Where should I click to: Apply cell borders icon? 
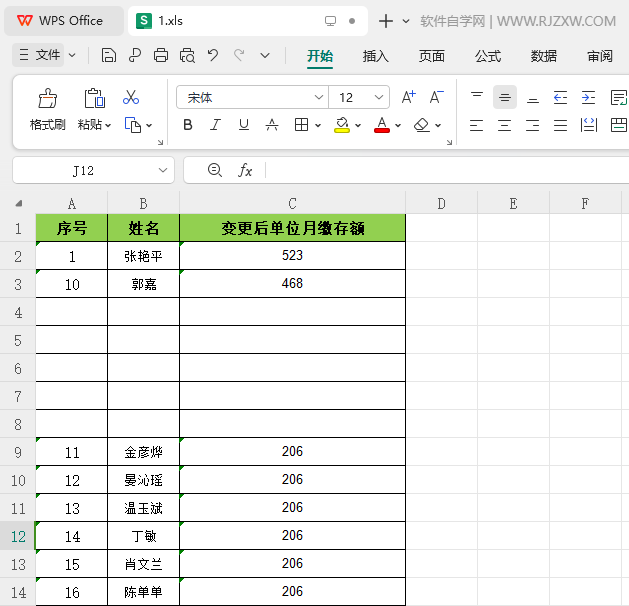(301, 125)
